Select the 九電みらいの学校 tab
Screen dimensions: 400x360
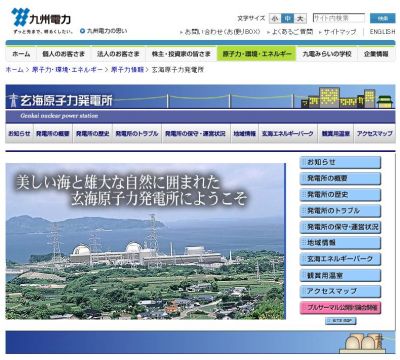[x=327, y=54]
